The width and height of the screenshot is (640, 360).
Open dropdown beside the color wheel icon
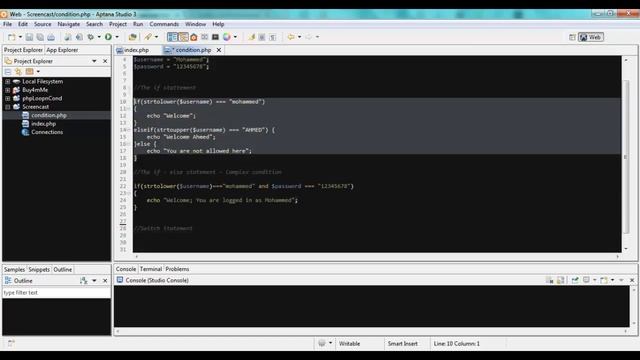click(x=235, y=37)
